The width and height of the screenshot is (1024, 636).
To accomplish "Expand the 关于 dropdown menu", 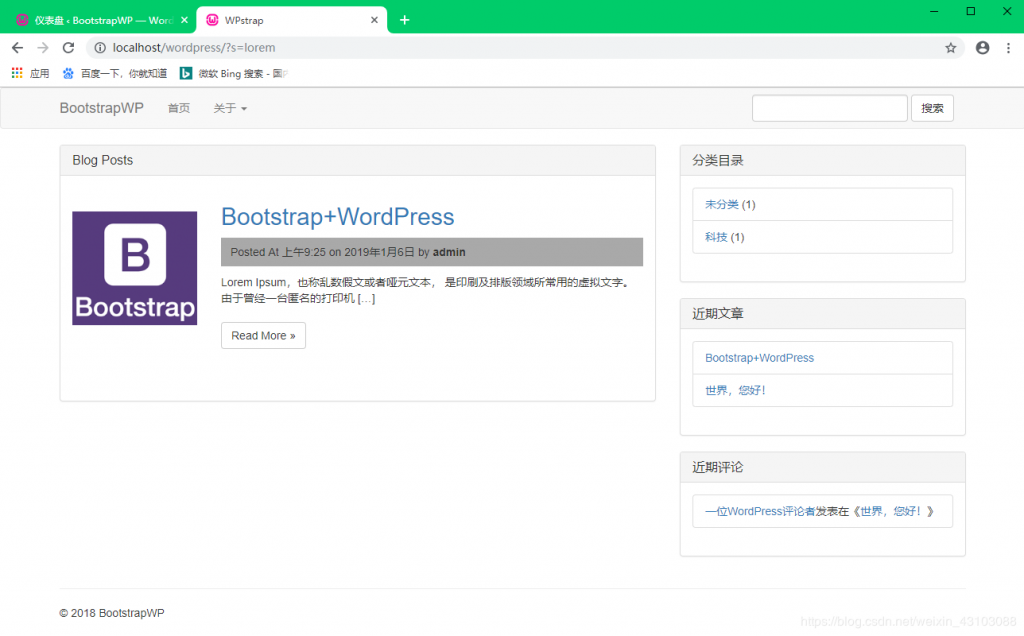I will click(x=230, y=108).
